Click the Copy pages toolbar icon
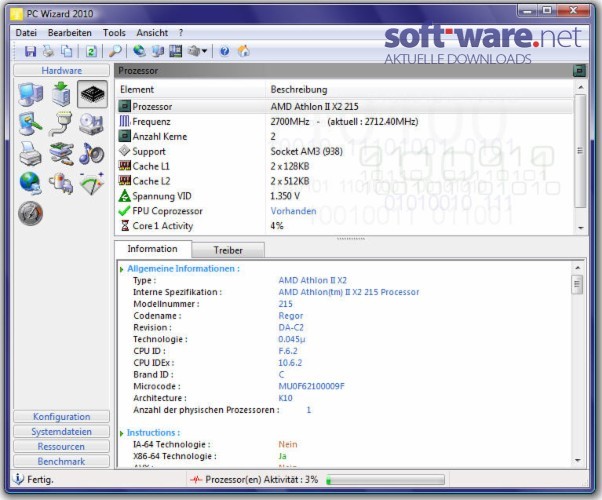The height and width of the screenshot is (500, 602). click(67, 51)
